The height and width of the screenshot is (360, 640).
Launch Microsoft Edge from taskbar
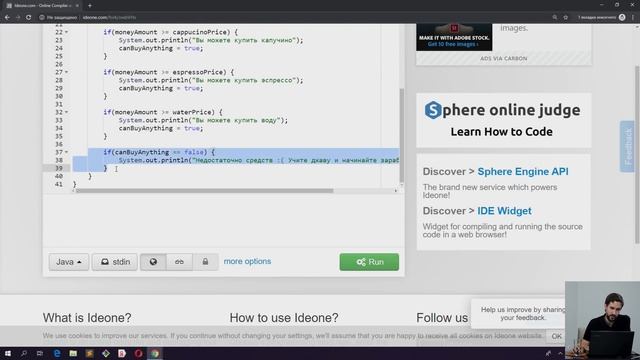[57, 353]
